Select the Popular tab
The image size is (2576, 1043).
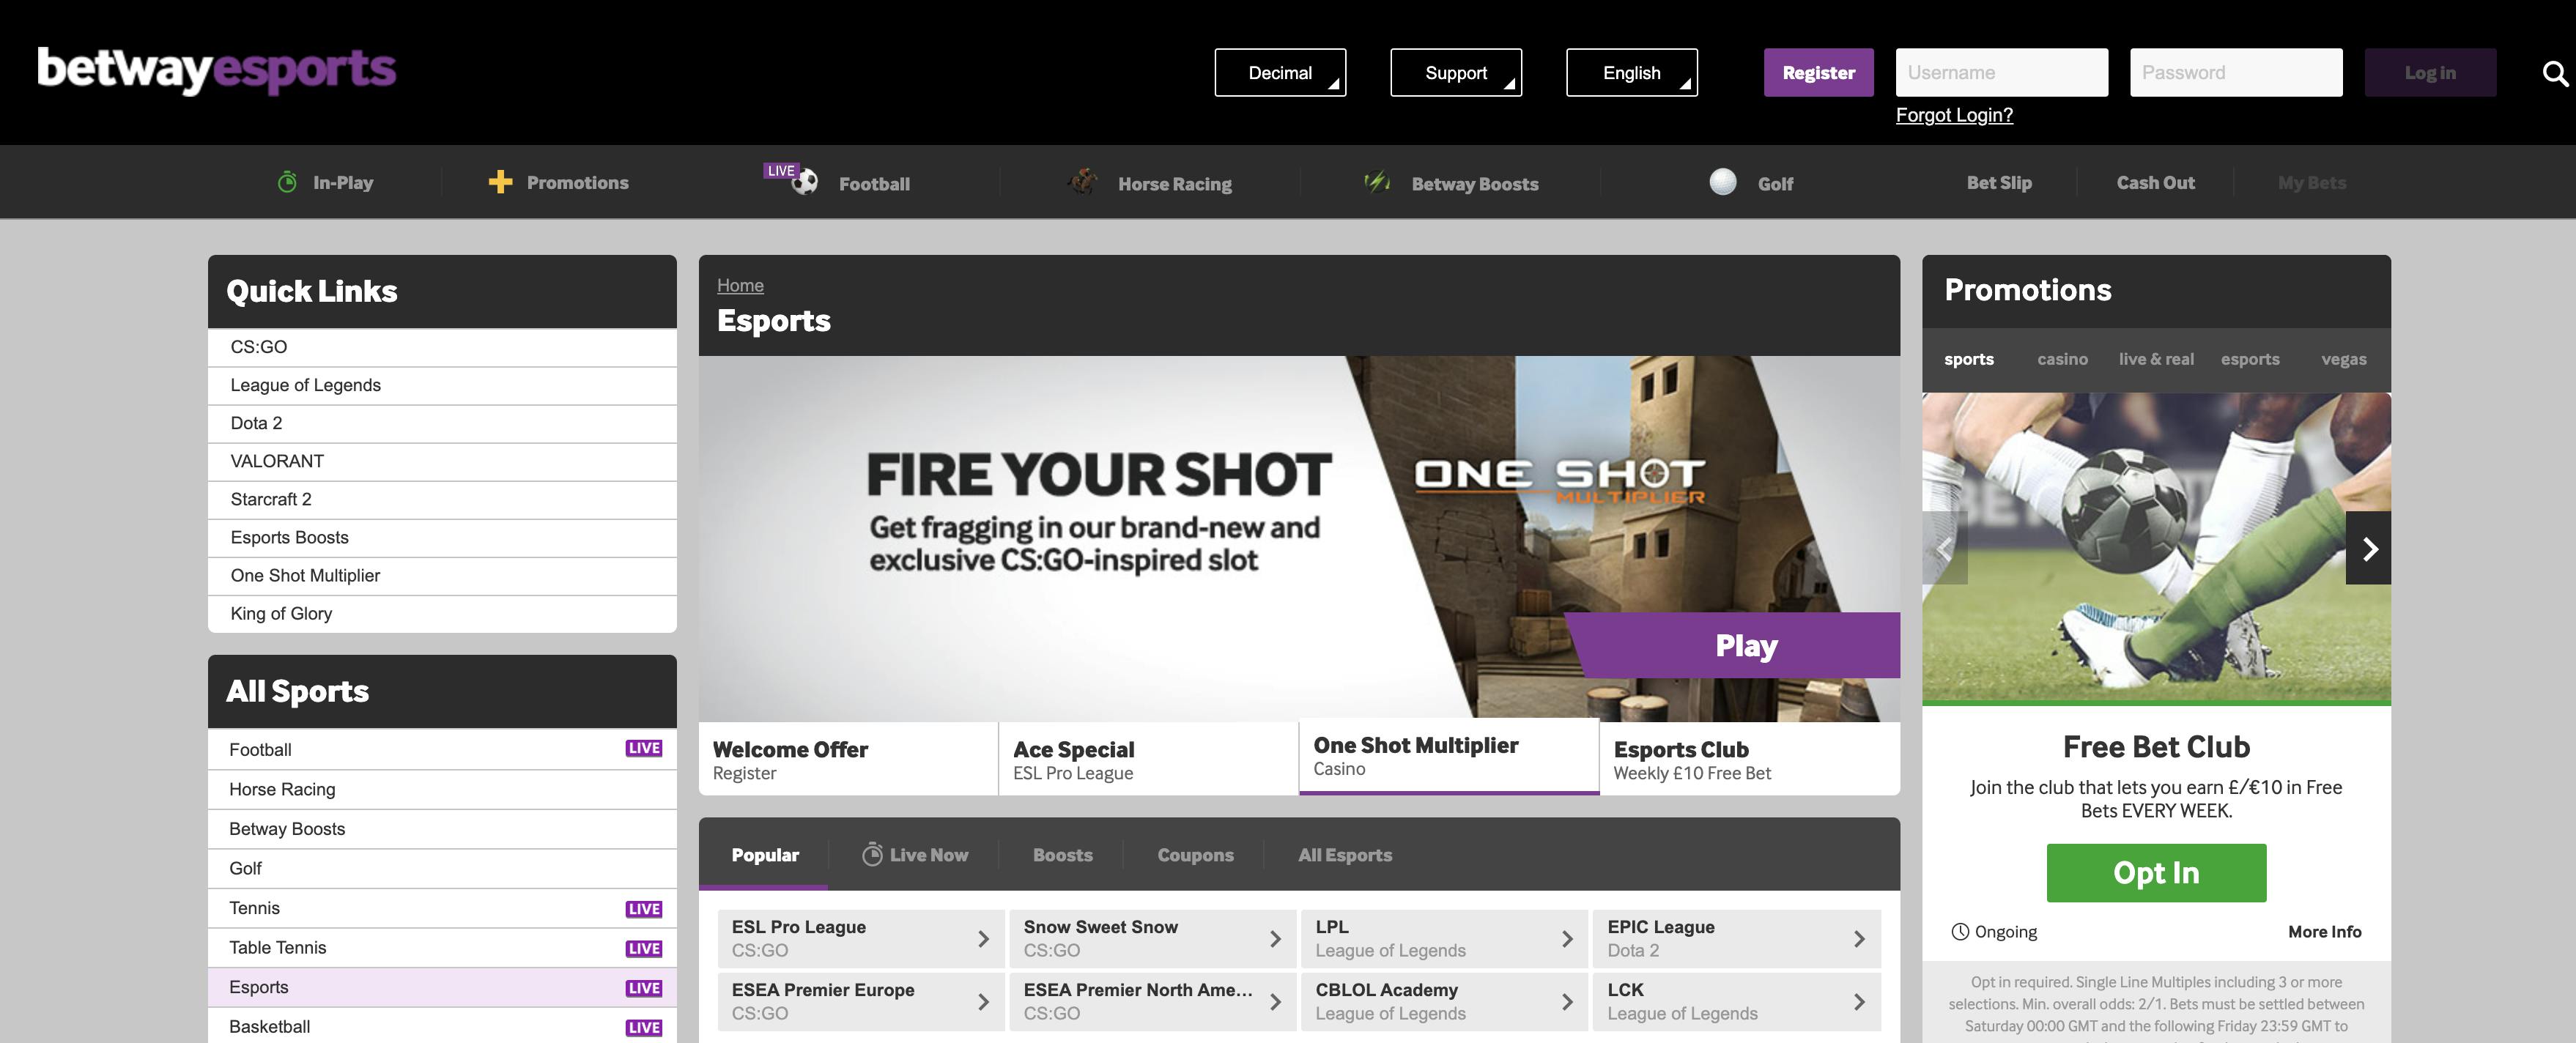[x=764, y=854]
